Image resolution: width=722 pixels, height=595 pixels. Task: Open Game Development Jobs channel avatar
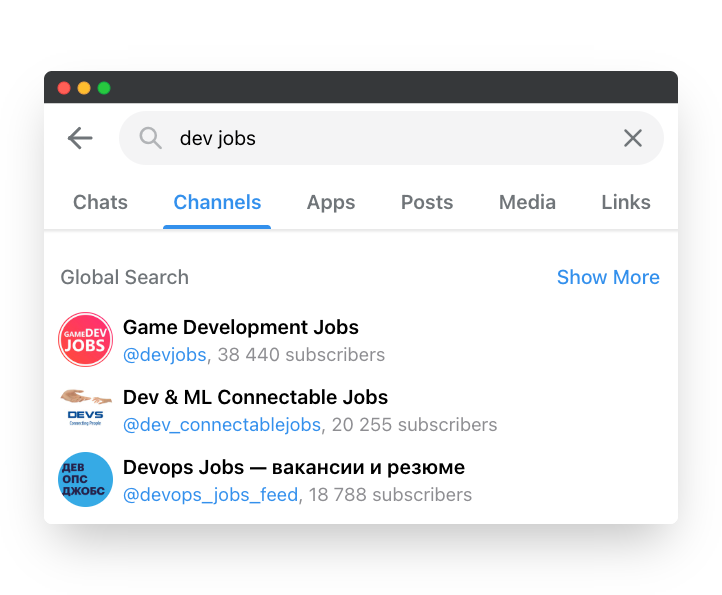(86, 340)
